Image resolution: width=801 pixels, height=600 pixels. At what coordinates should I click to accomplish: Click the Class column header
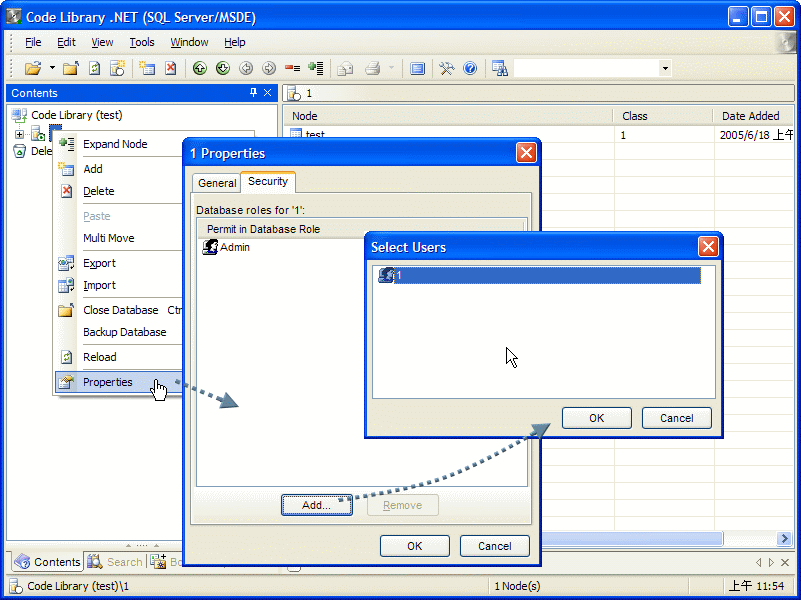pyautogui.click(x=663, y=116)
